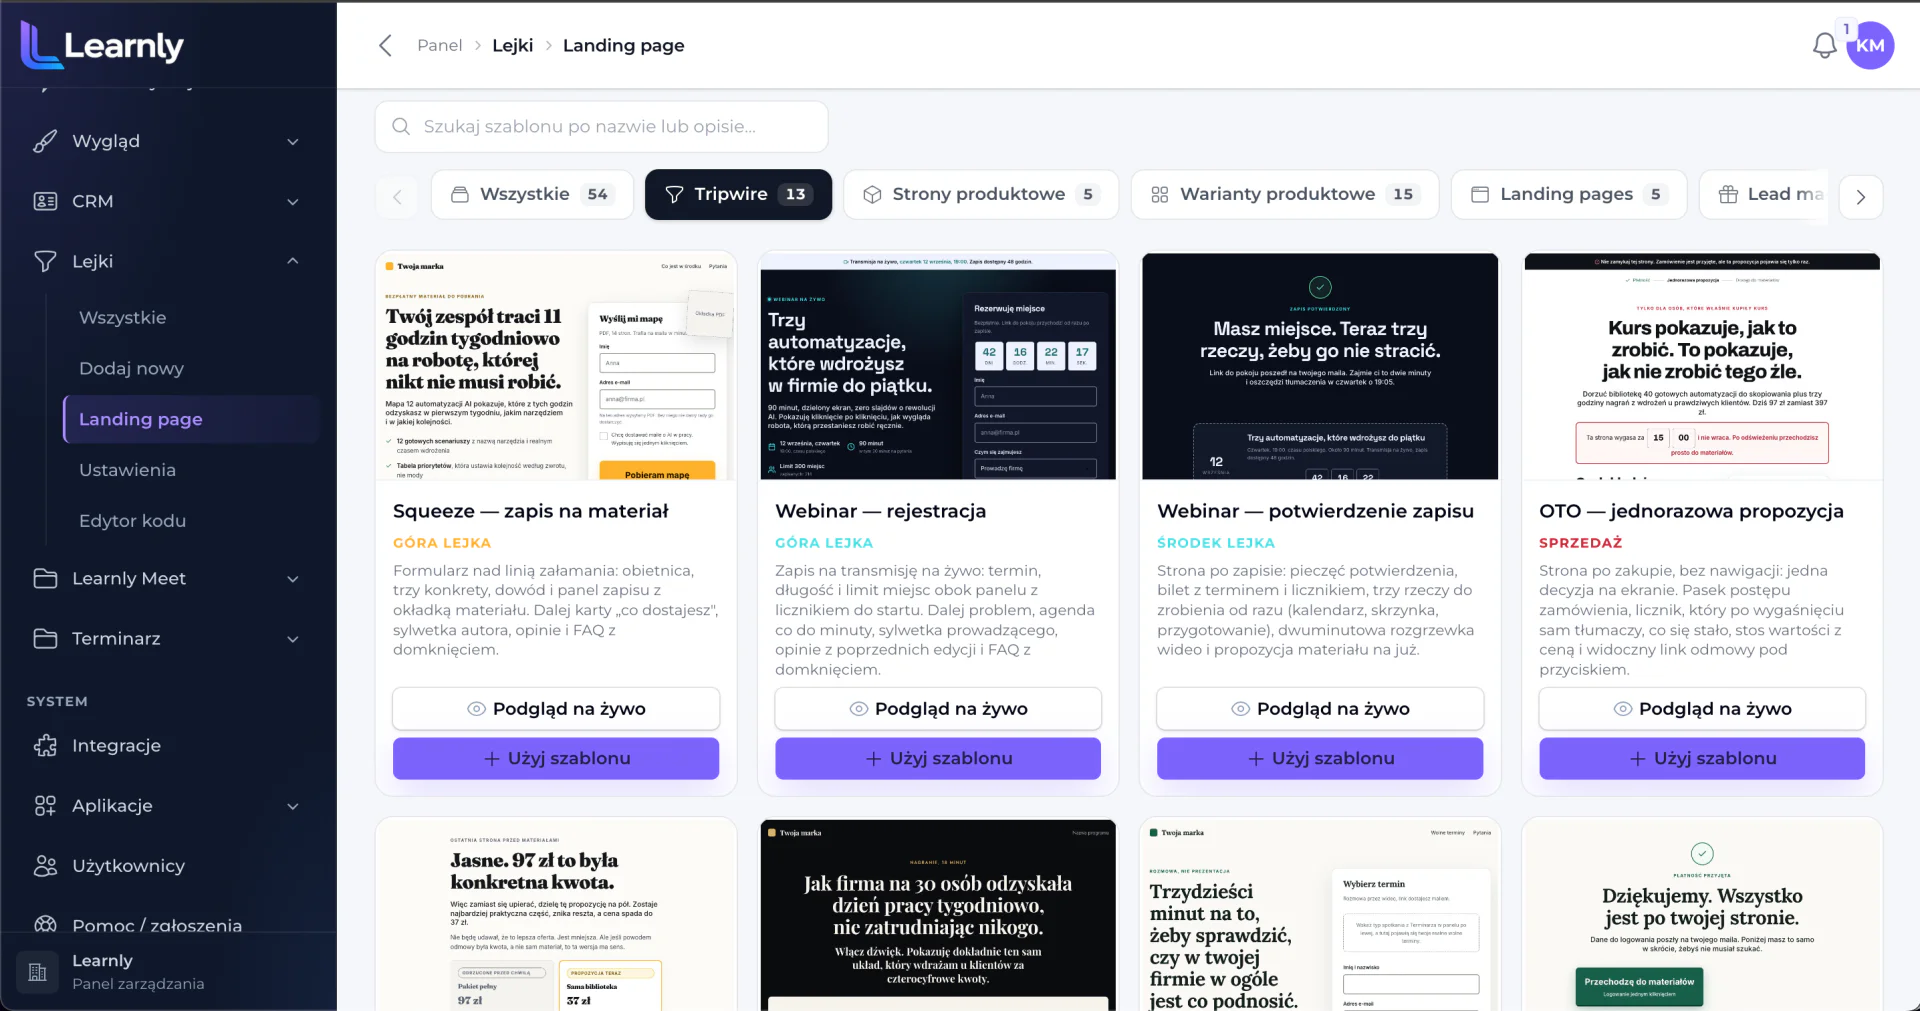Click the Użytkownicy people icon

(45, 865)
